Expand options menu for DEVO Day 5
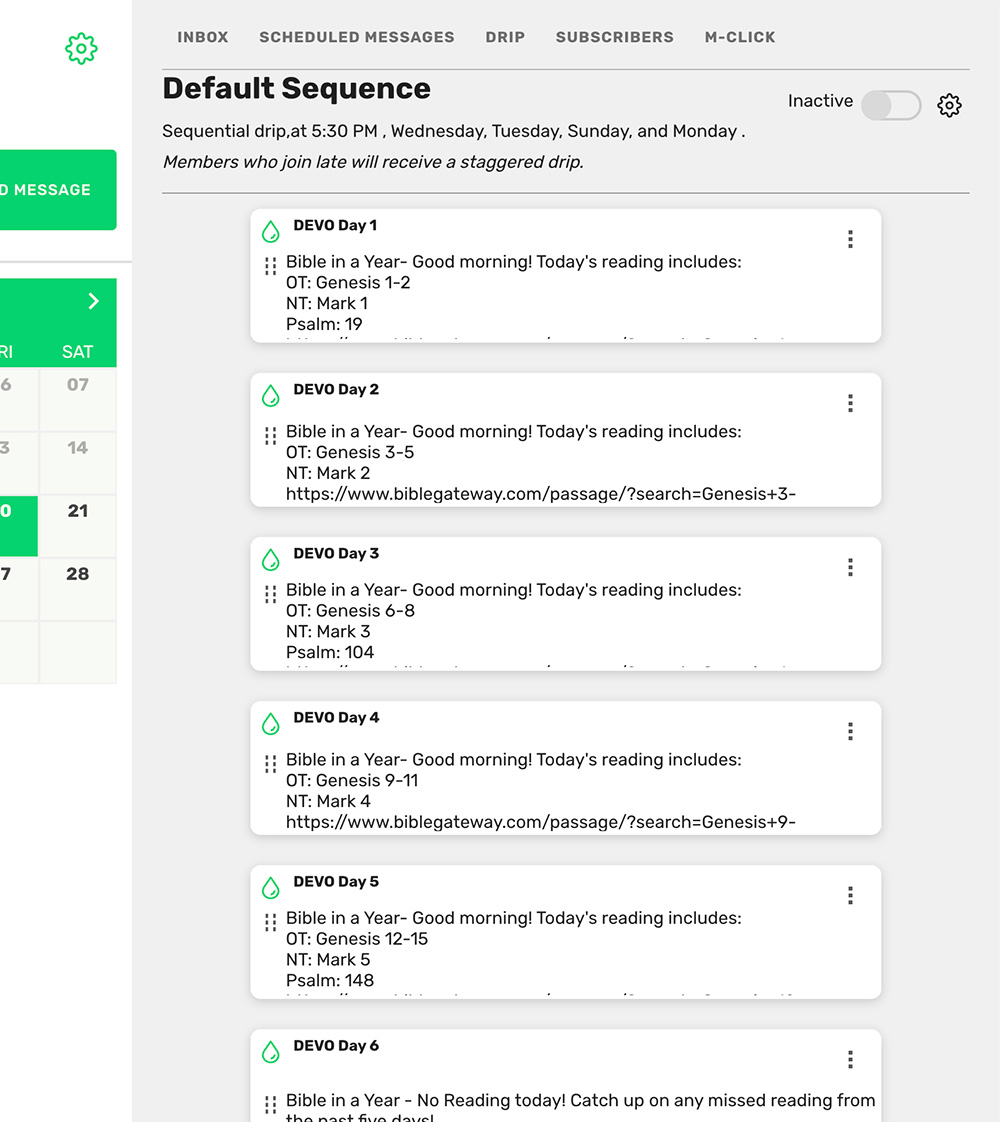 (850, 895)
